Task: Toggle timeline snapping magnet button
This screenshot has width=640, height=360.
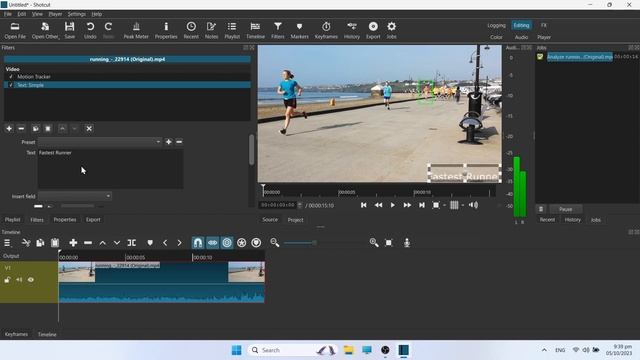Action: click(198, 243)
